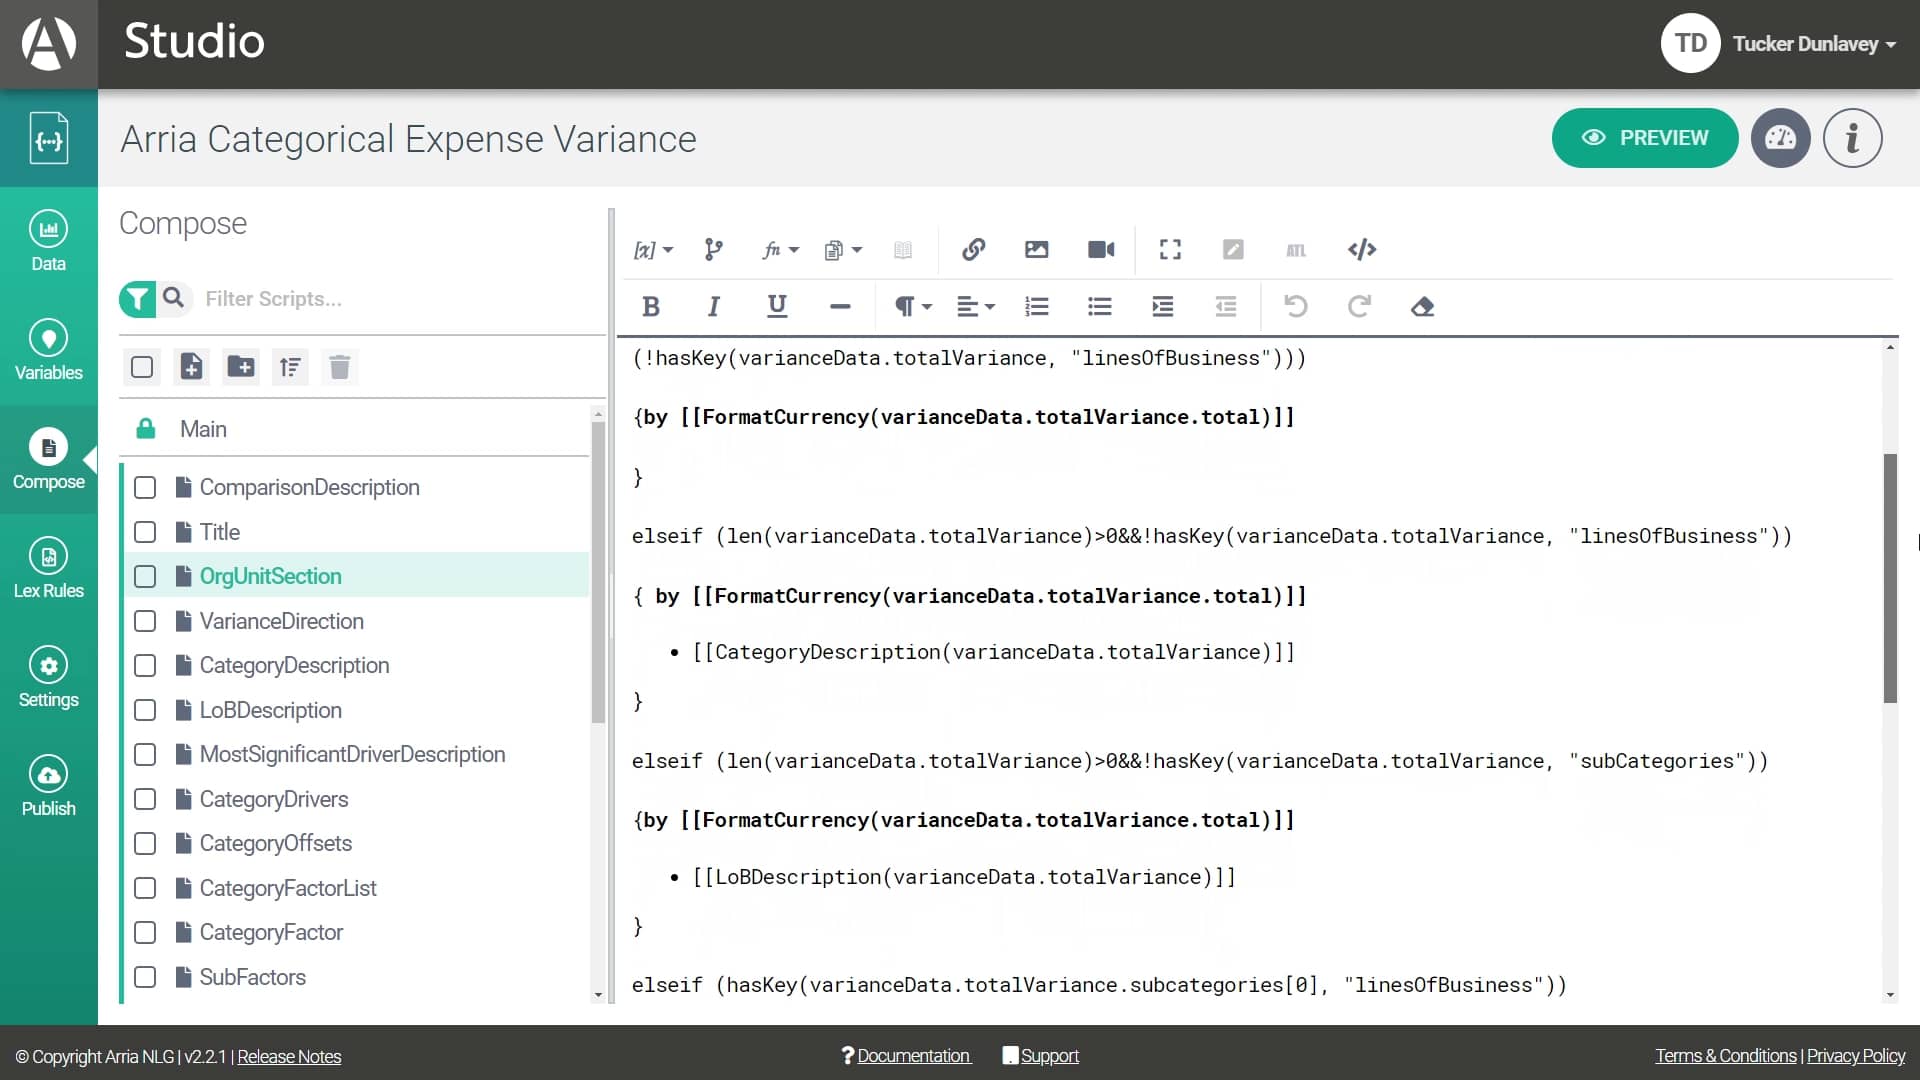Open the Settings section

[x=48, y=677]
